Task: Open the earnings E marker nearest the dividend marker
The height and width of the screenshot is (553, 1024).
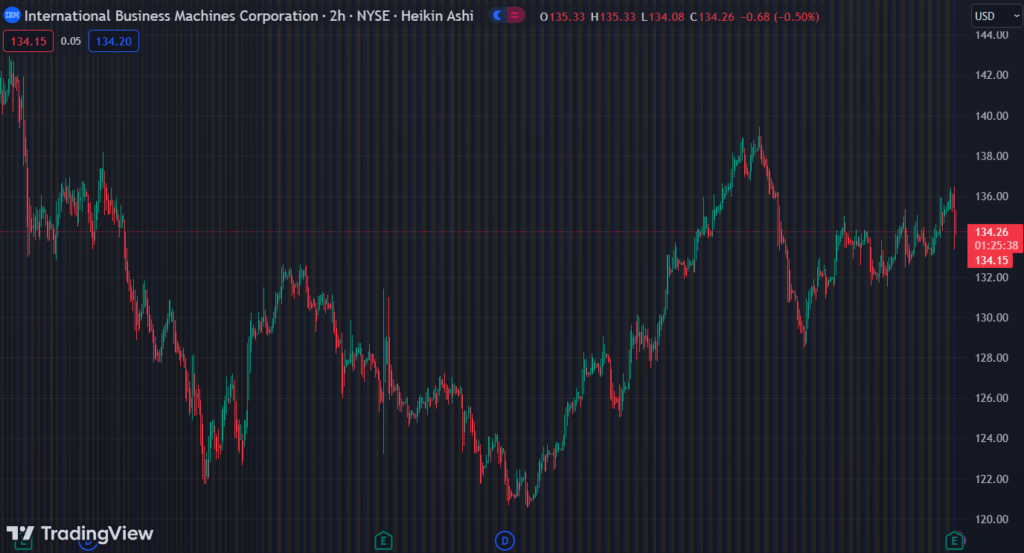Action: [383, 541]
